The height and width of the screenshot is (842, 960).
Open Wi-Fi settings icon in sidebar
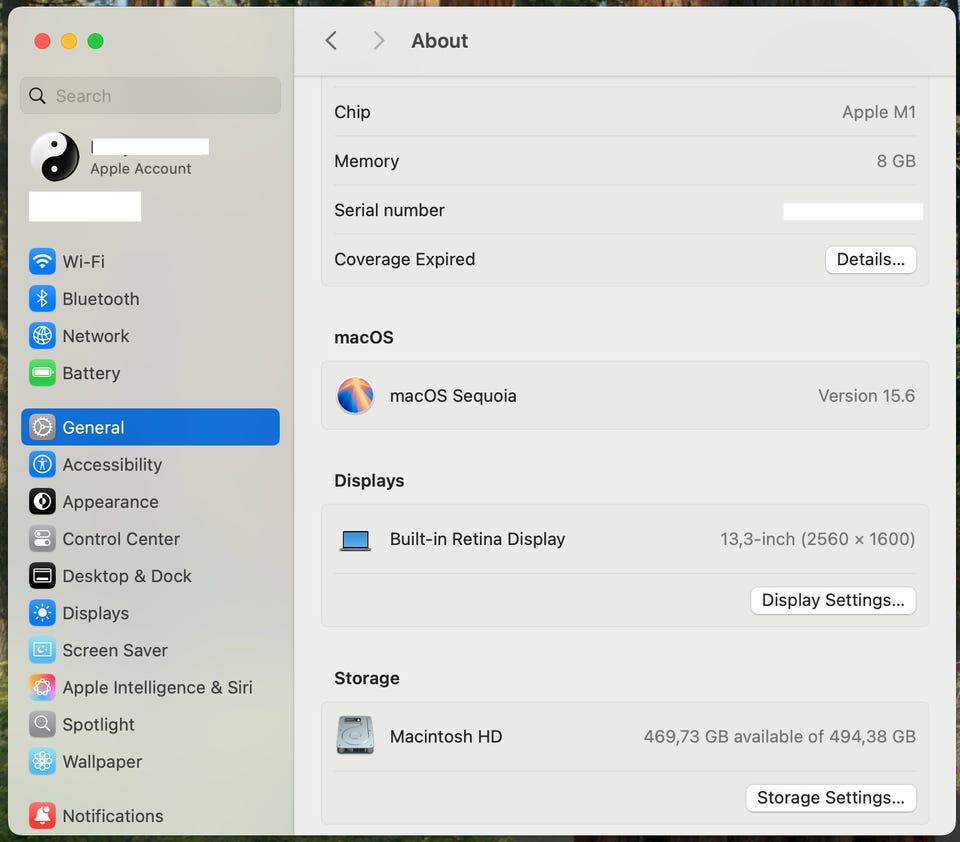(42, 261)
